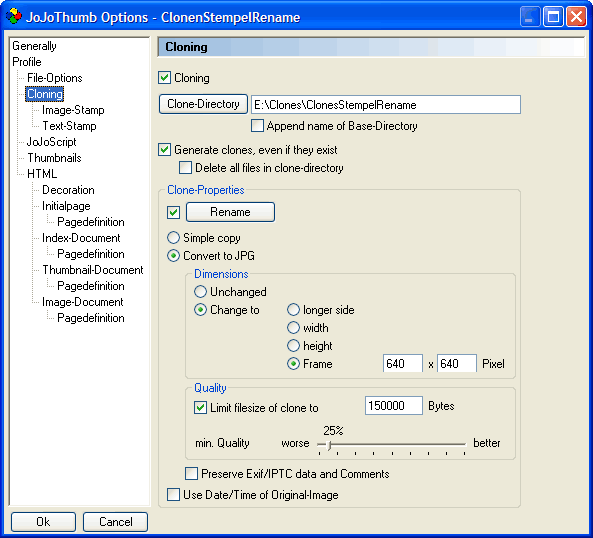
Task: Select HTML in the tree
Action: pos(42,174)
